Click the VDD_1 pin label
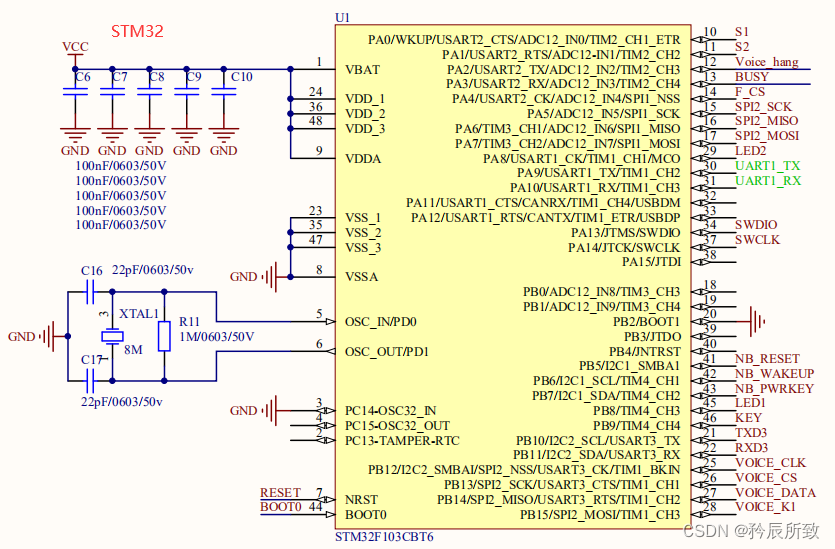This screenshot has width=835, height=549. pyautogui.click(x=365, y=99)
